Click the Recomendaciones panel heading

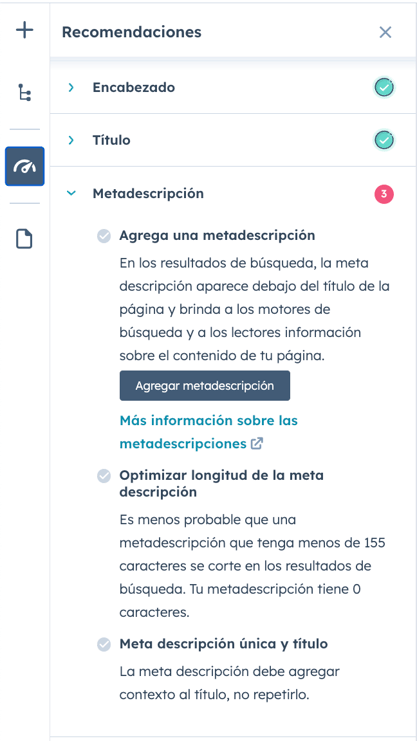click(x=131, y=32)
